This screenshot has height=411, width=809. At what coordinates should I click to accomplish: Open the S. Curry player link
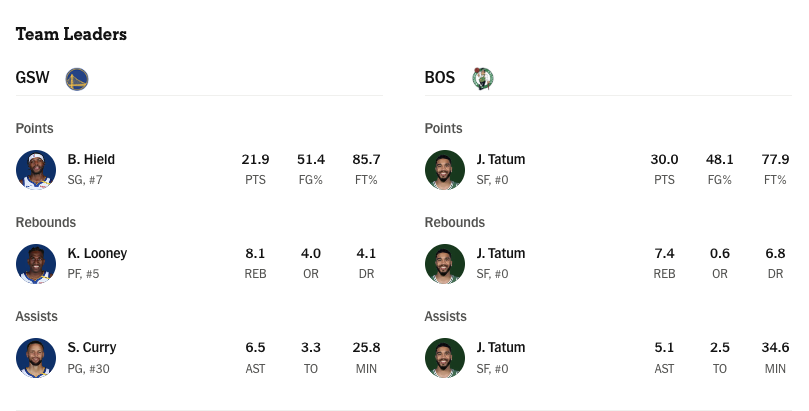tap(92, 348)
